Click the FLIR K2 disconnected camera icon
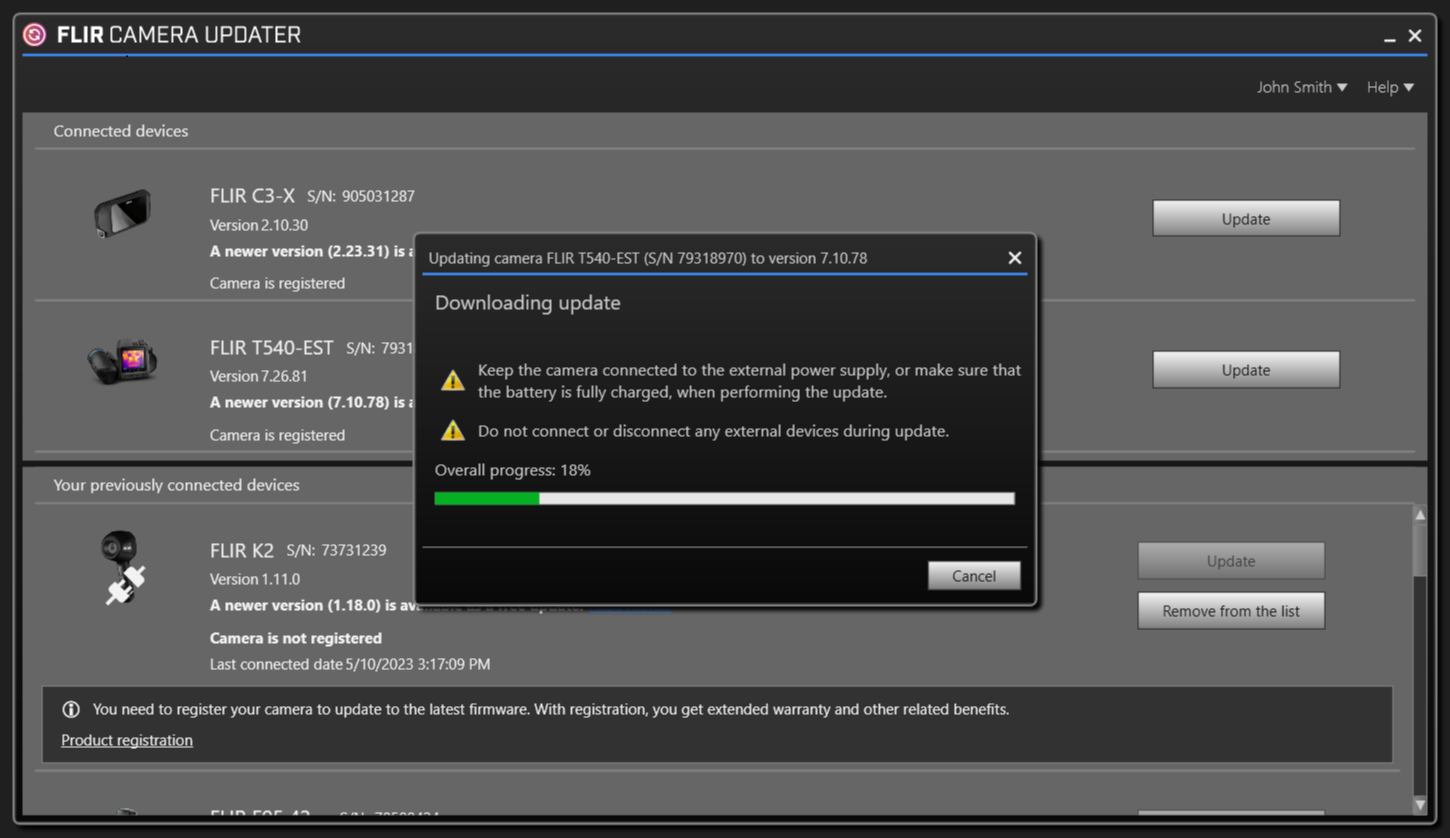This screenshot has width=1450, height=838. 123,567
